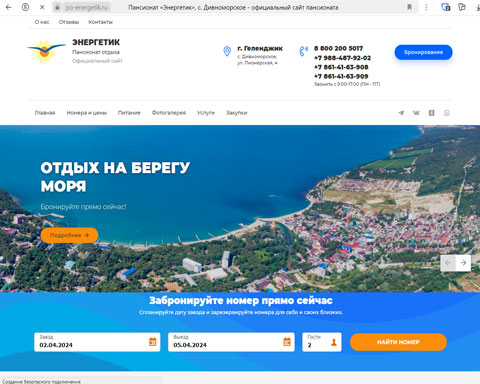
Task: Click 'Забронируйте номер прямо сейчас' heading
Action: click(241, 300)
